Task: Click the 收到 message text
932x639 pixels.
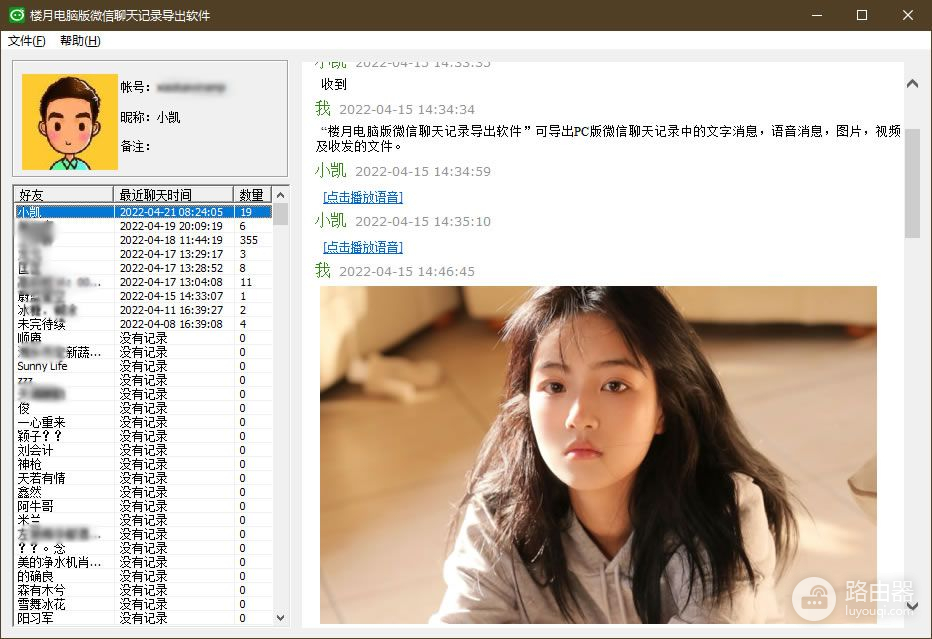Action: 333,84
